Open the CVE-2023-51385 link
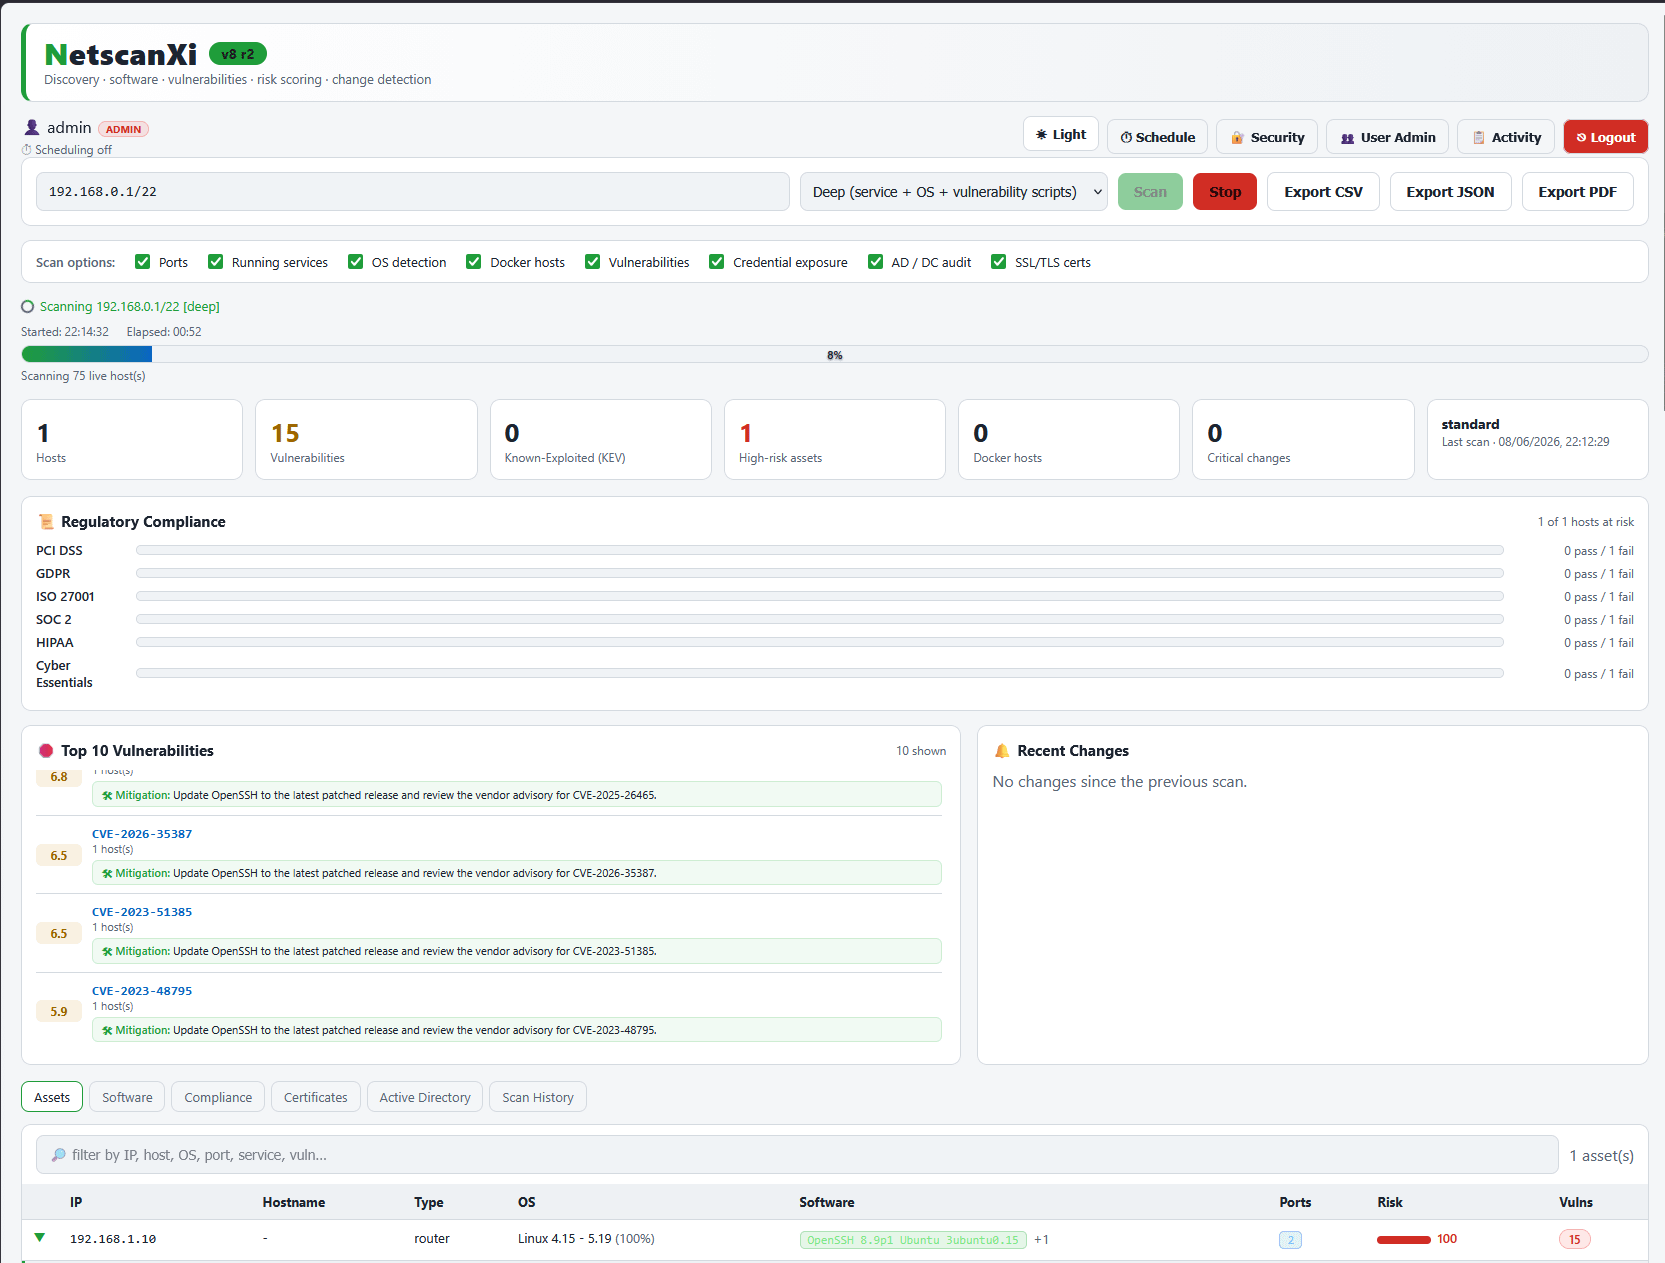The height and width of the screenshot is (1263, 1665). click(x=142, y=912)
